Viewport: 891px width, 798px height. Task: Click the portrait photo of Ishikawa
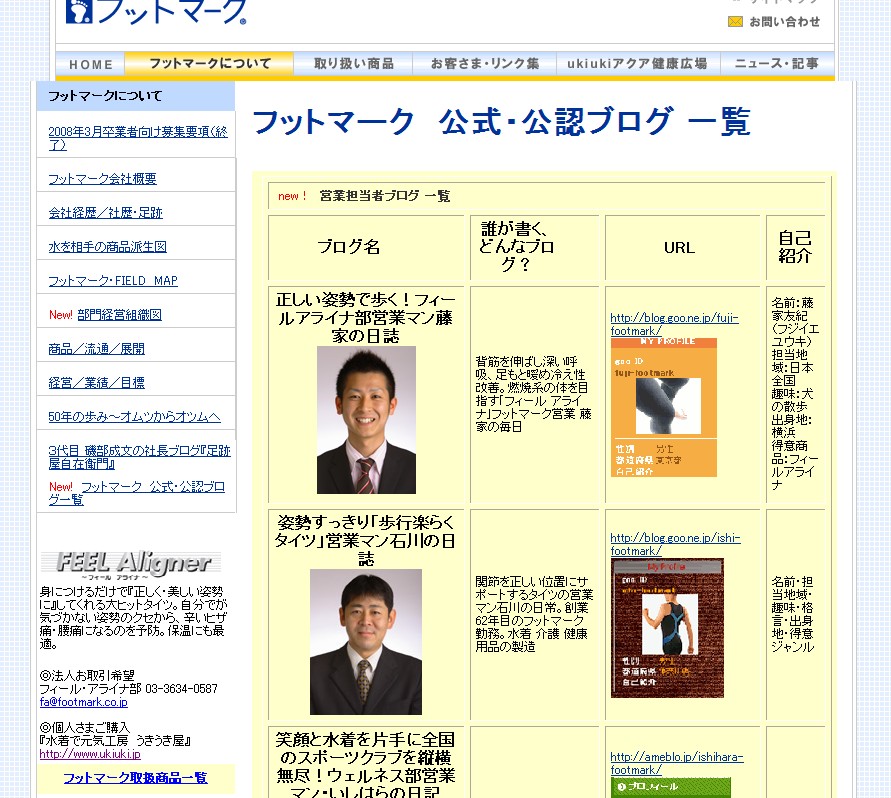[x=366, y=642]
